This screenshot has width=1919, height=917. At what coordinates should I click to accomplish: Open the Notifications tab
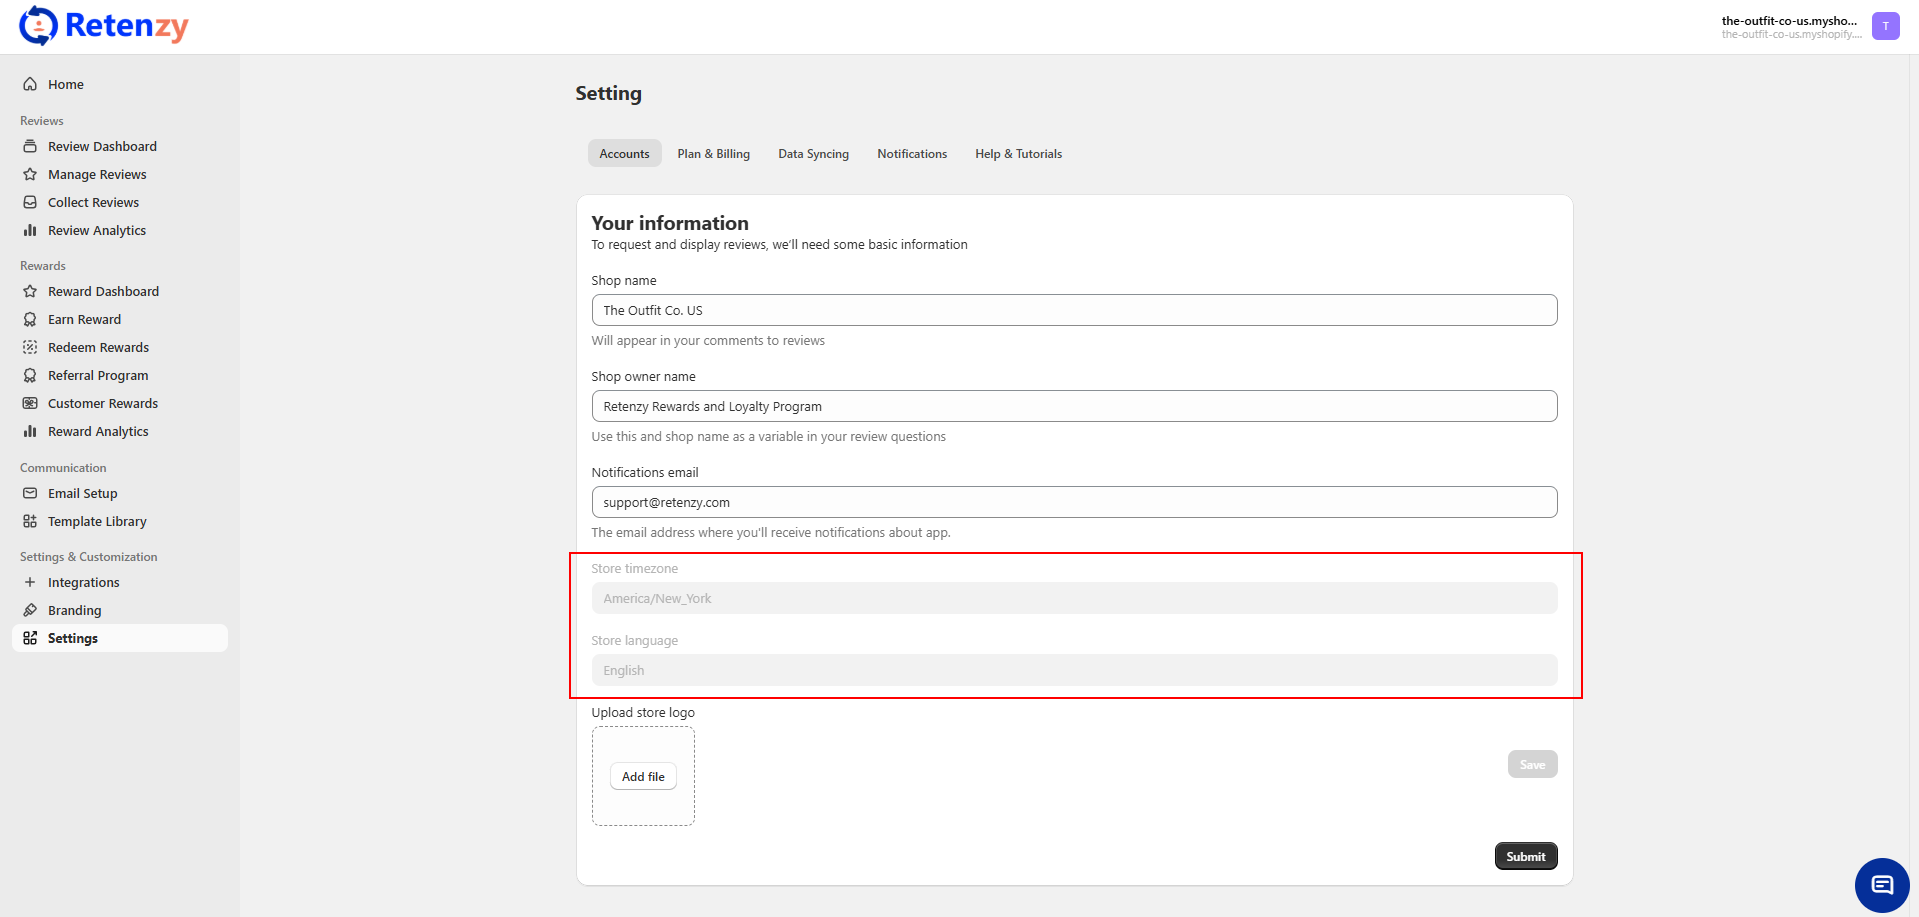(911, 154)
